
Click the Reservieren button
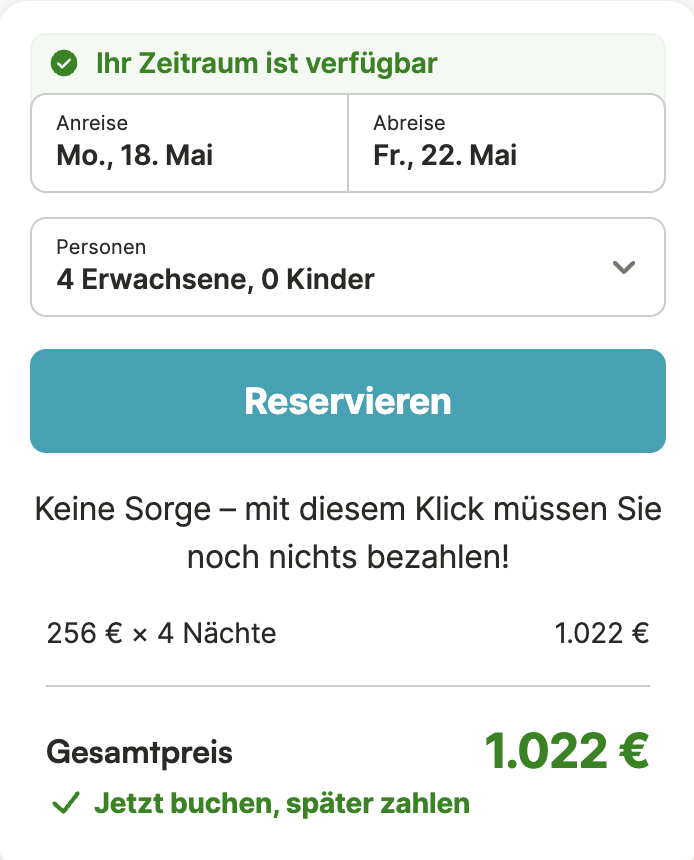(348, 400)
